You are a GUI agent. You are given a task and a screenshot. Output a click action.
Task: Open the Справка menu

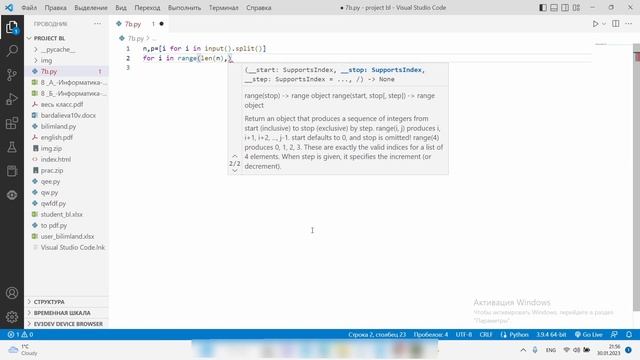click(259, 8)
